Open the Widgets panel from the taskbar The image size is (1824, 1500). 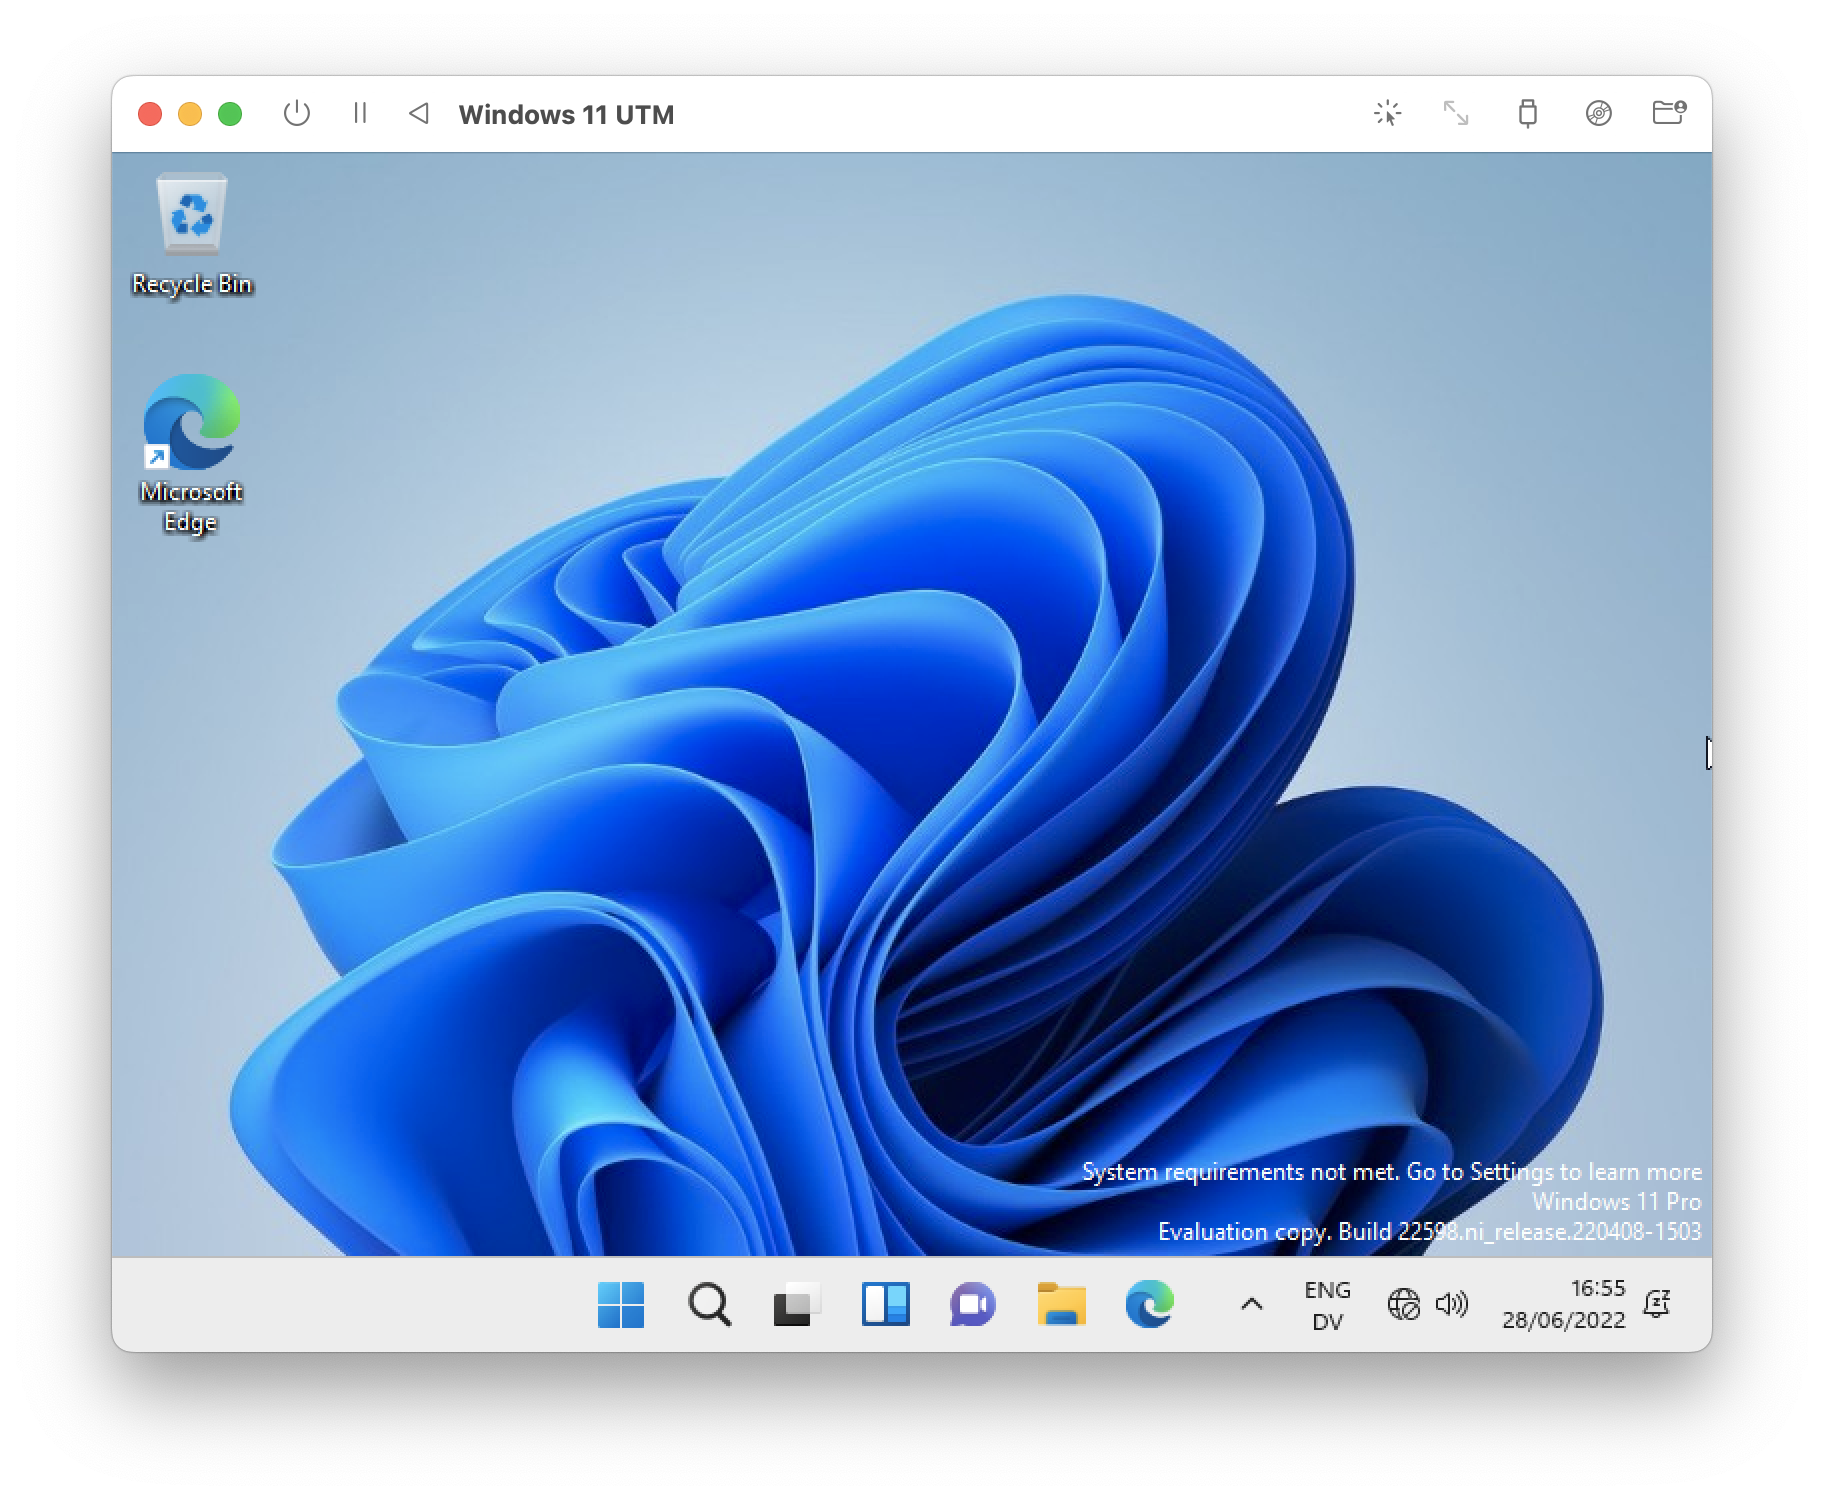click(x=886, y=1303)
